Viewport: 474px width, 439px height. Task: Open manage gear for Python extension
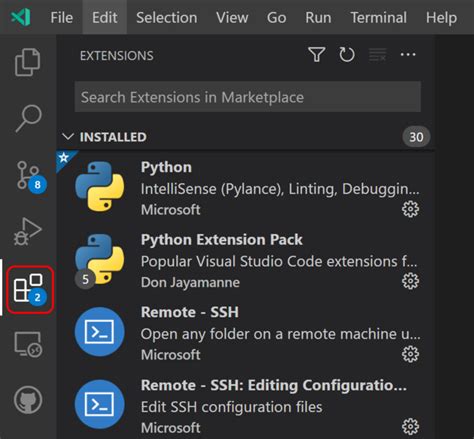point(410,209)
